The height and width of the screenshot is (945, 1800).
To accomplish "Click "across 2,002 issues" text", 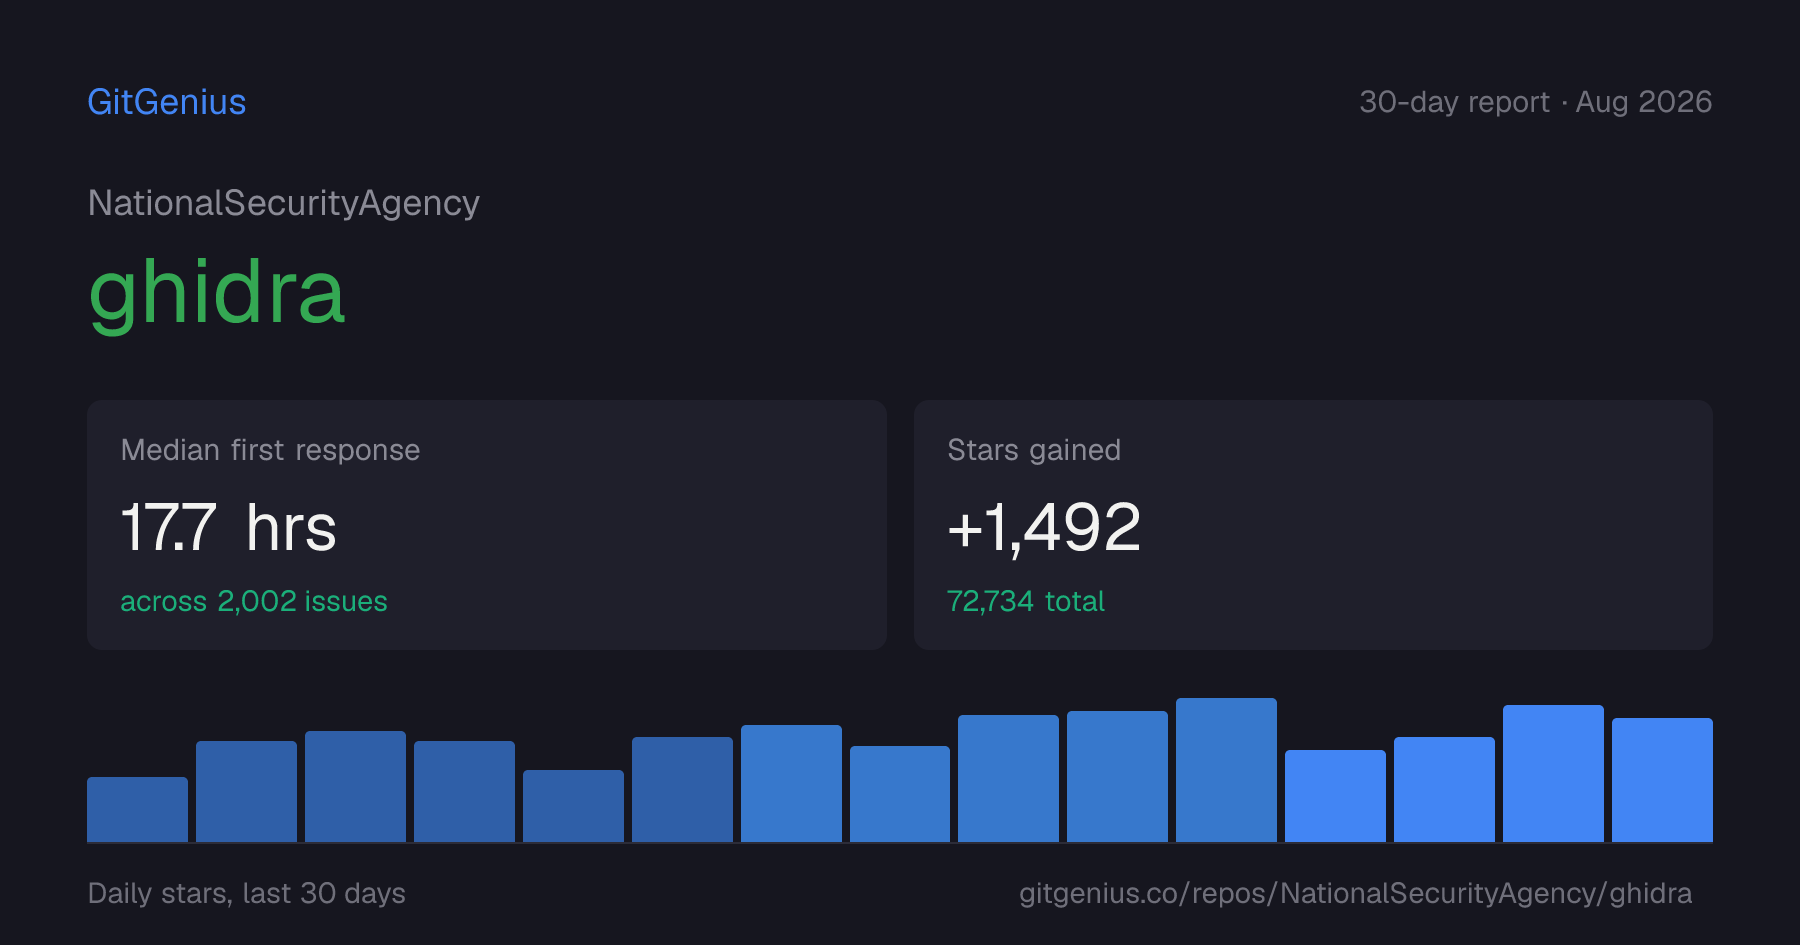I will tap(254, 601).
